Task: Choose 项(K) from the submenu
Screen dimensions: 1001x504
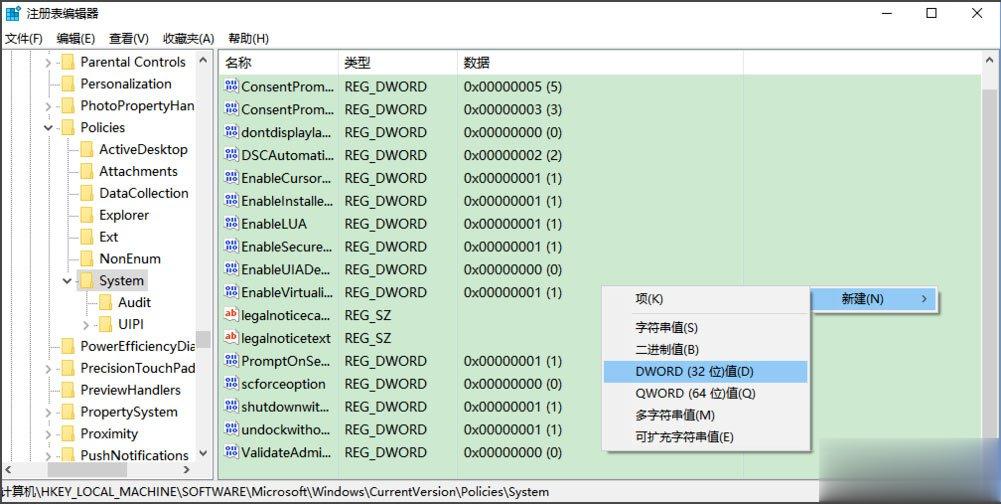Action: pos(705,299)
